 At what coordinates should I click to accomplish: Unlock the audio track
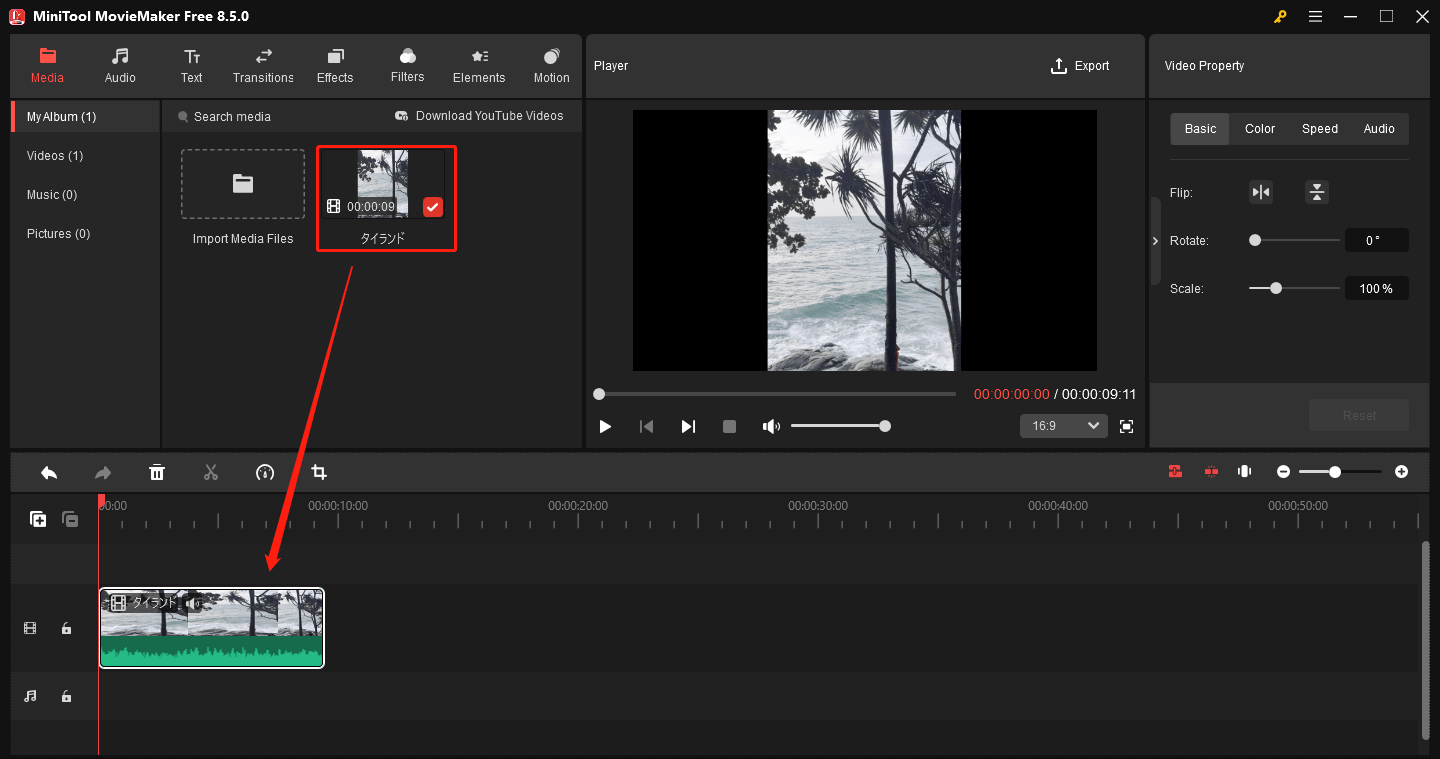(x=66, y=696)
